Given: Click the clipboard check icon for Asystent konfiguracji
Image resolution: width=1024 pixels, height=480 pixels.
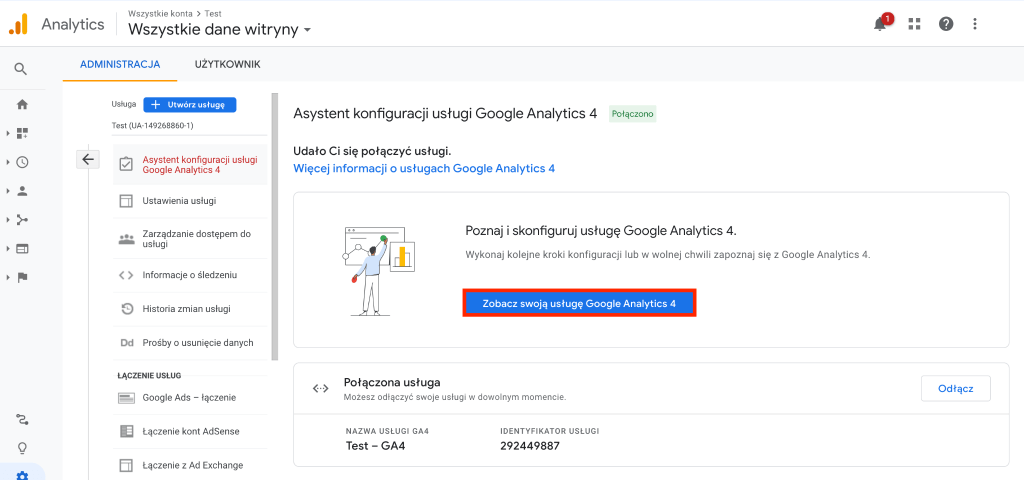Looking at the screenshot, I should 126,165.
